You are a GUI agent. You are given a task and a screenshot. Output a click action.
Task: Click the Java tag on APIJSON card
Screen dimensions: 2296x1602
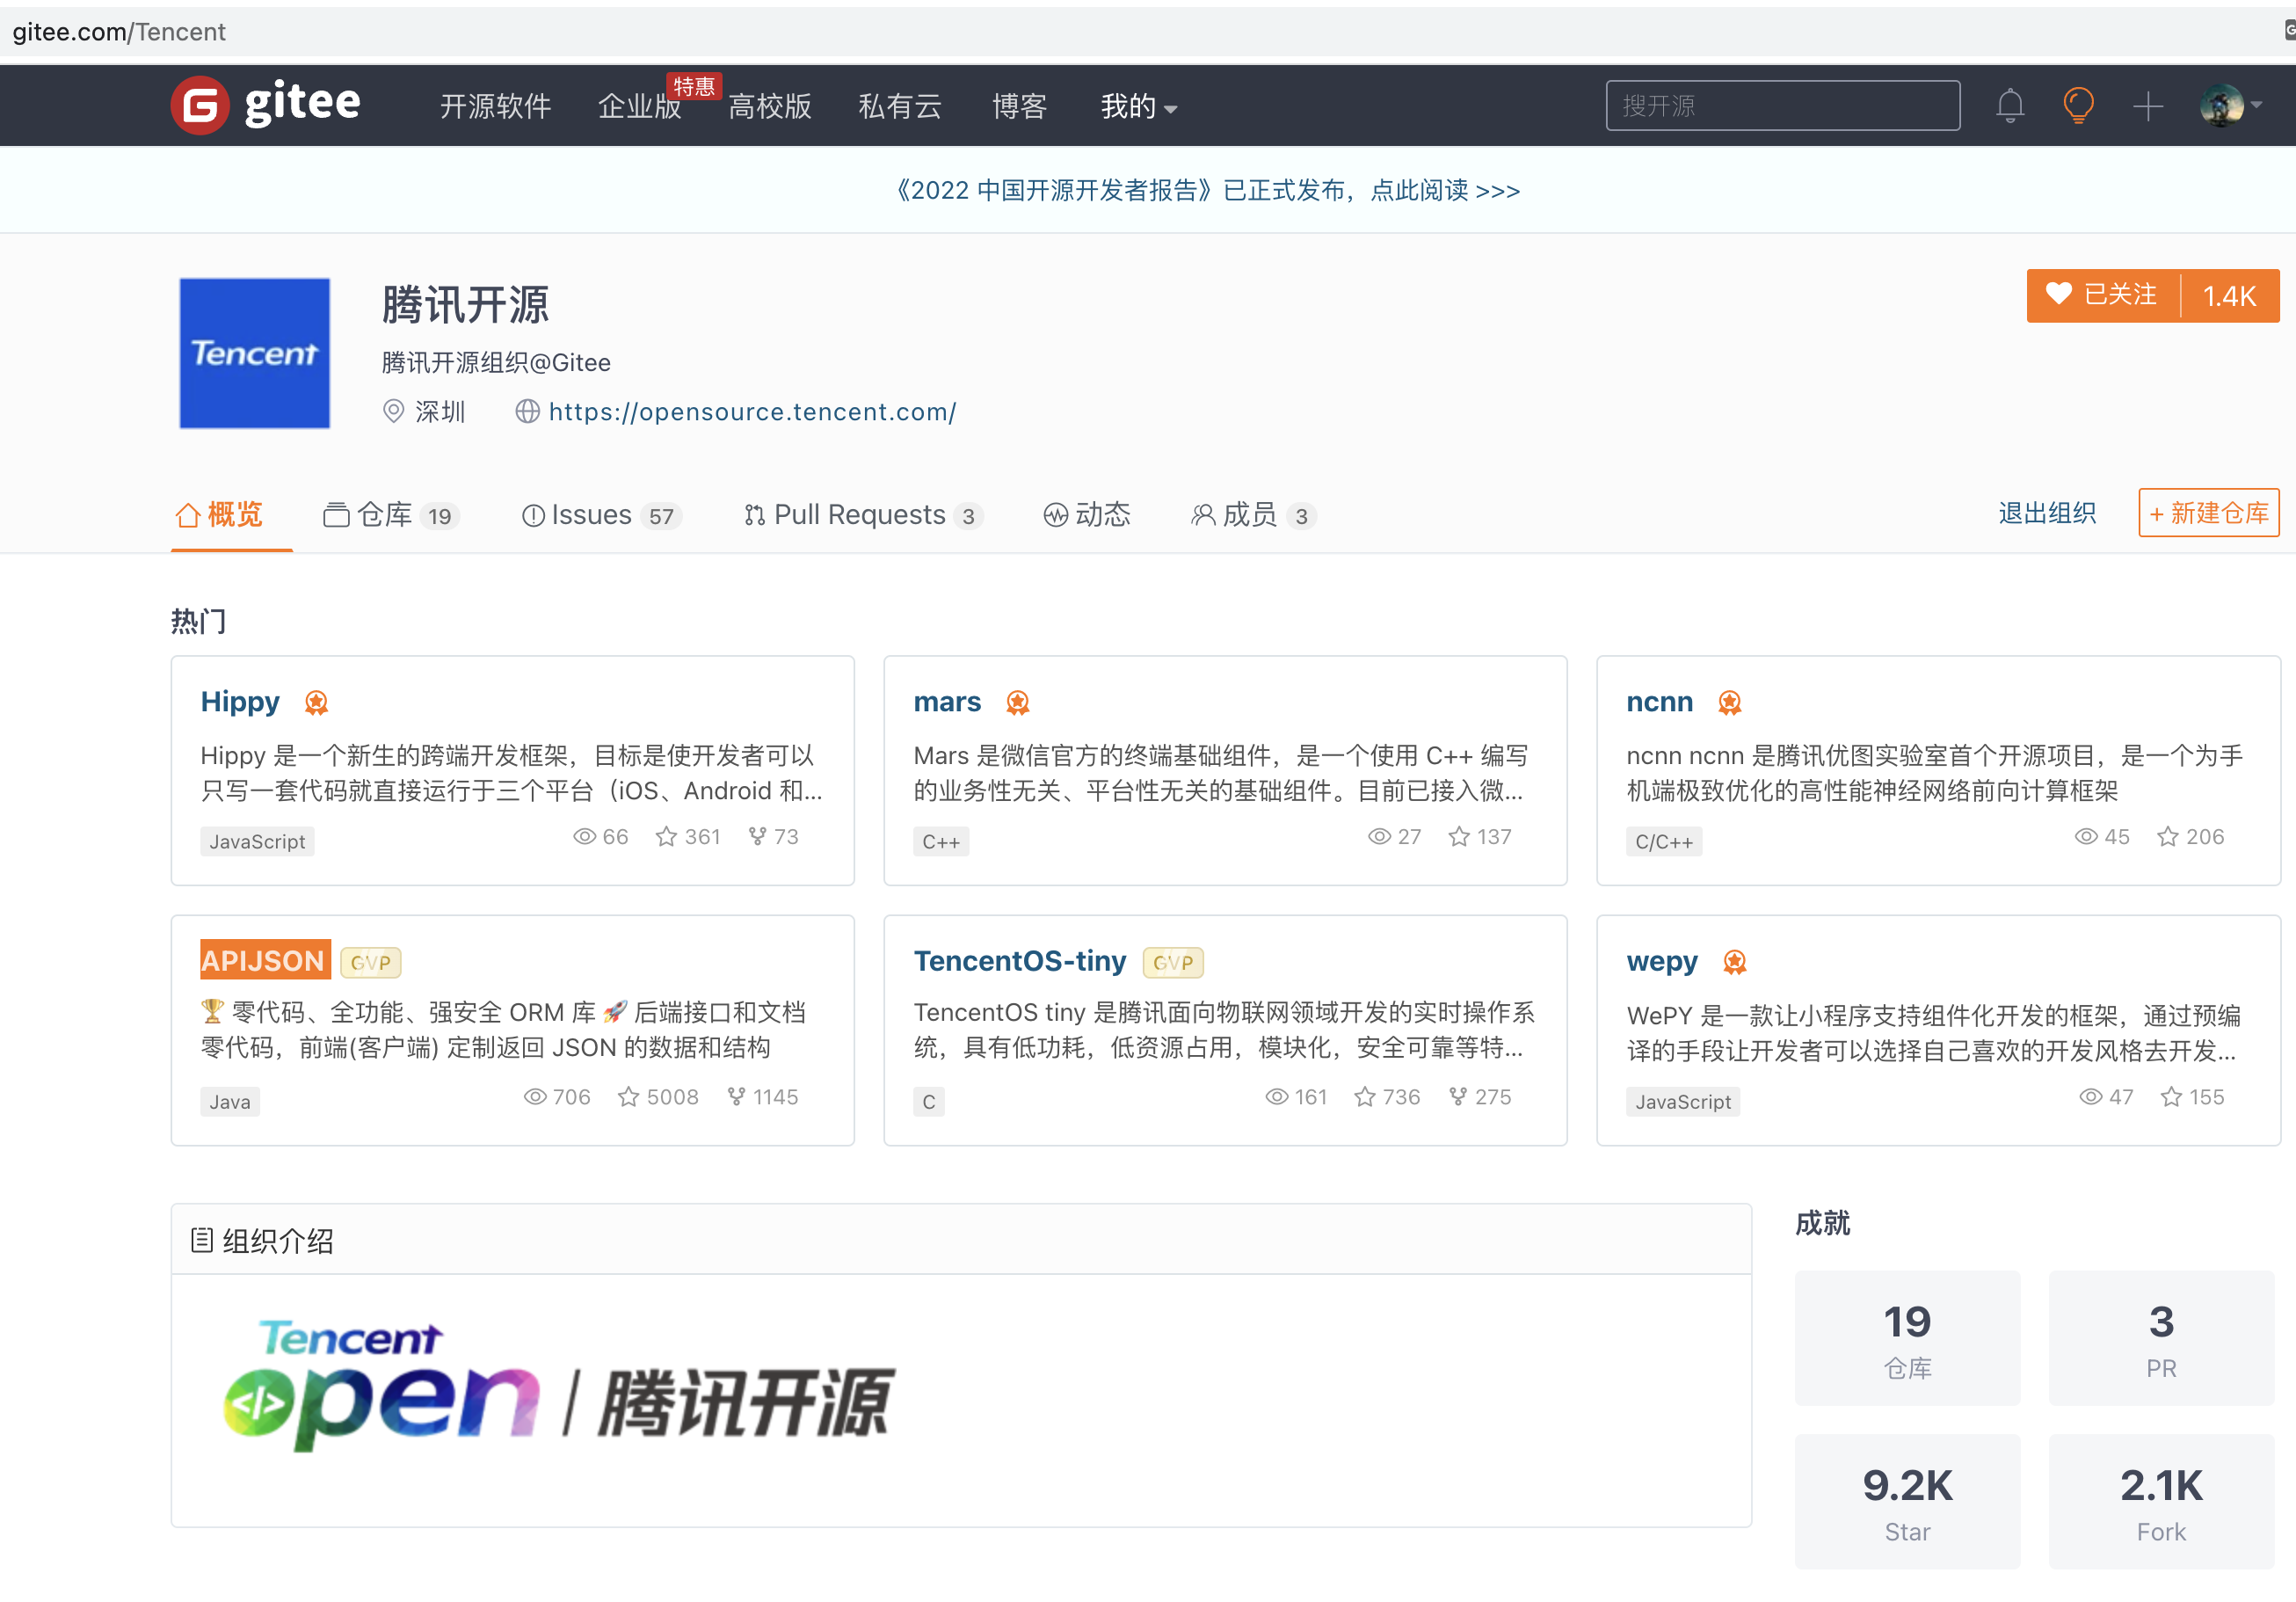tap(230, 1102)
